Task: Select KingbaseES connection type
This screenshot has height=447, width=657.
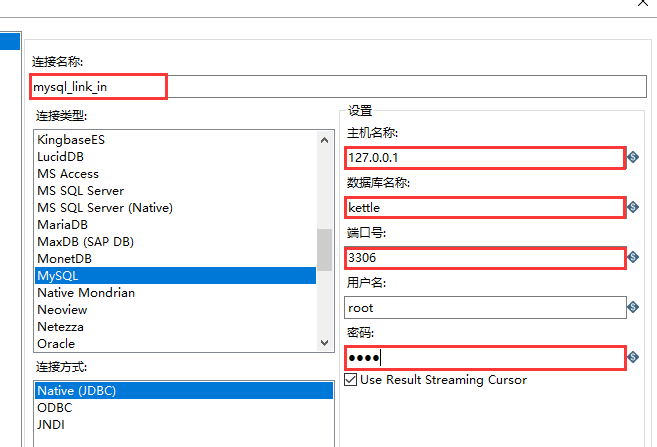Action: click(x=176, y=140)
